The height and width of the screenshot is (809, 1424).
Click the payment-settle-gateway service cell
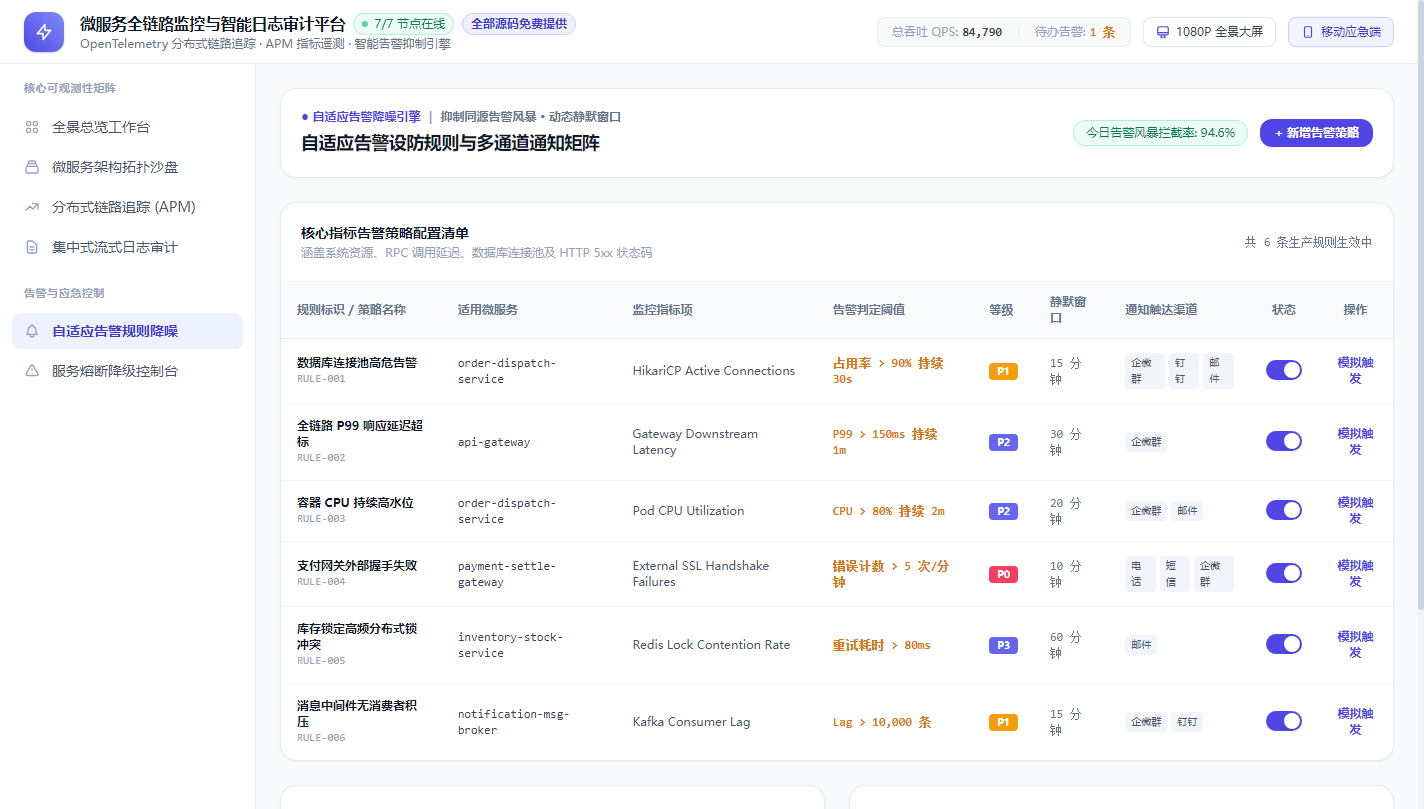[x=507, y=574]
